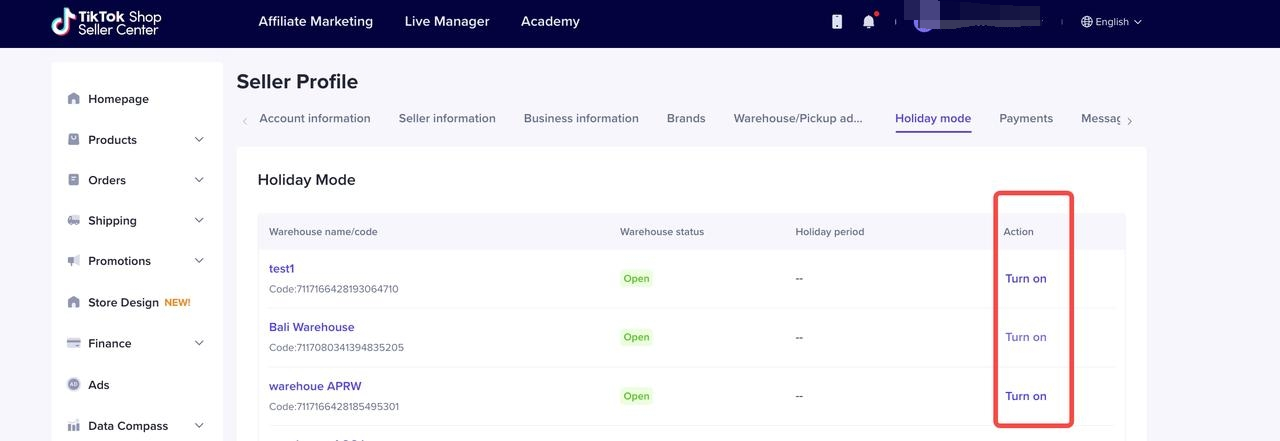Open the mobile phone icon in header
Screen dimensions: 1280x441
837,21
